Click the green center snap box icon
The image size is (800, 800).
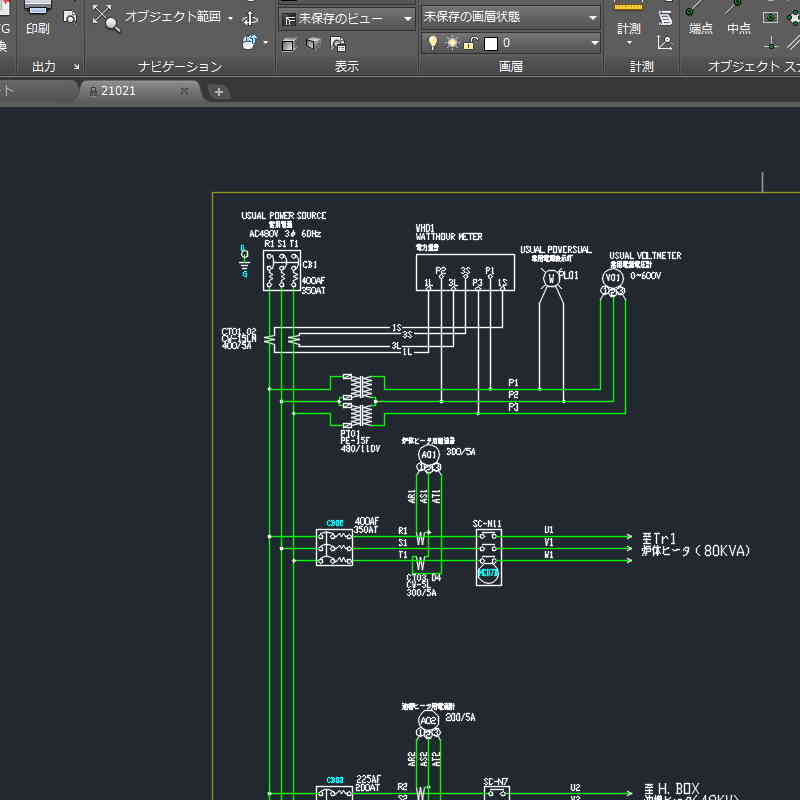pyautogui.click(x=770, y=18)
